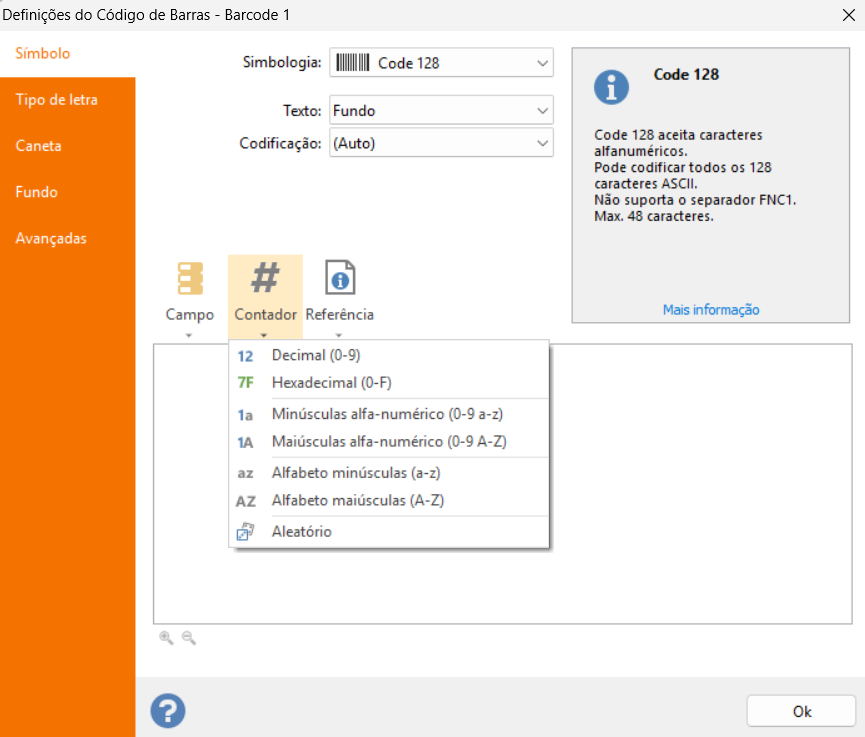Click the zoom out magnifier icon
Screen dimensions: 865x737
[188, 638]
